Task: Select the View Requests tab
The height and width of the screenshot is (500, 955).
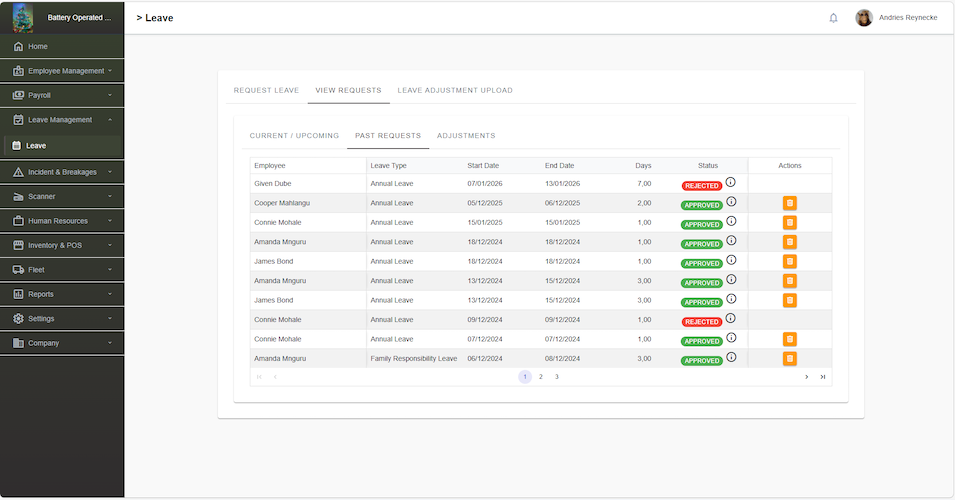Action: click(348, 90)
